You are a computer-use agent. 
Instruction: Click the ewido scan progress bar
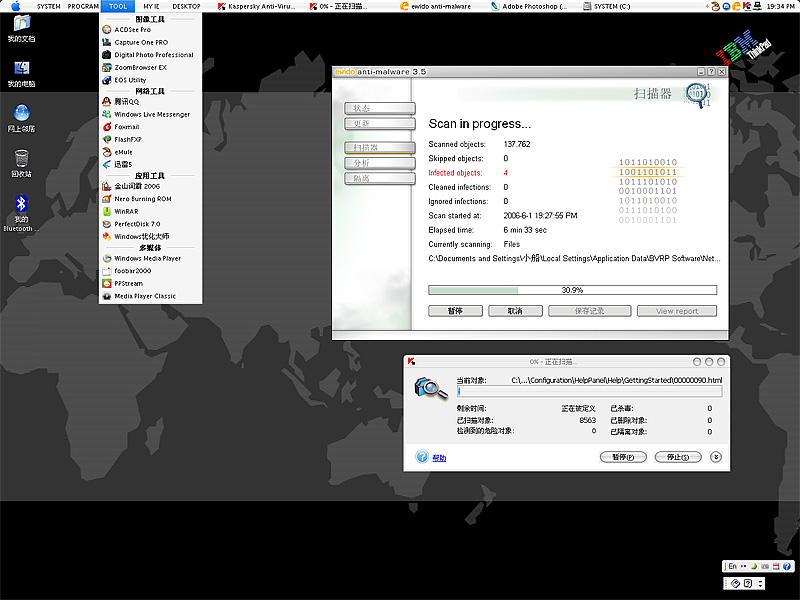pos(572,290)
